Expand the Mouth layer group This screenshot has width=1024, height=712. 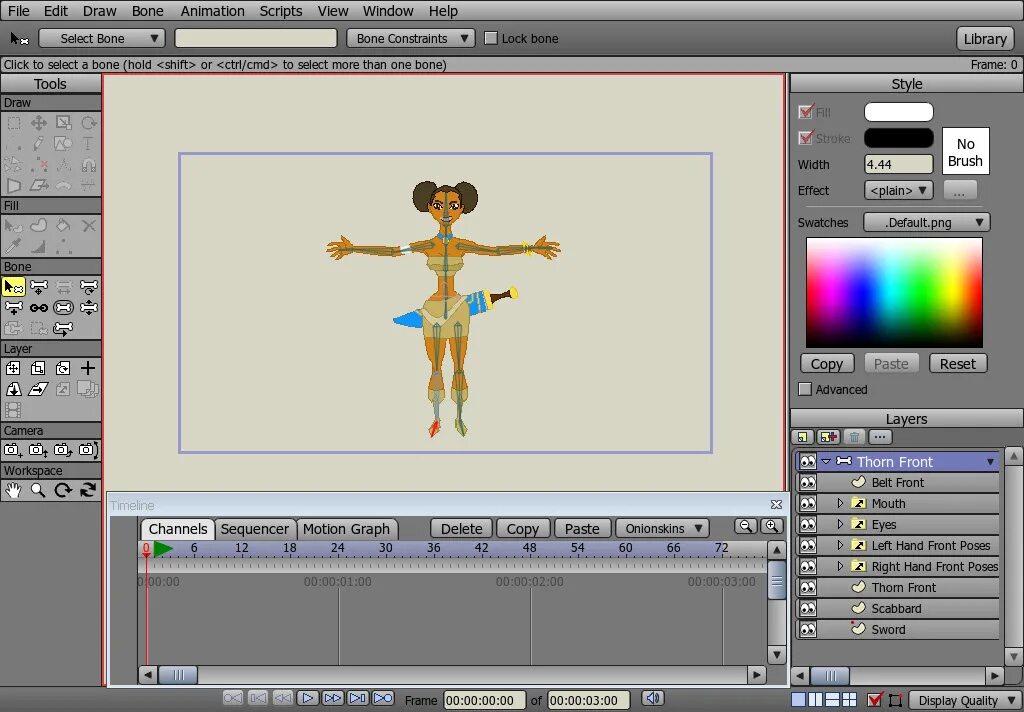pyautogui.click(x=840, y=504)
